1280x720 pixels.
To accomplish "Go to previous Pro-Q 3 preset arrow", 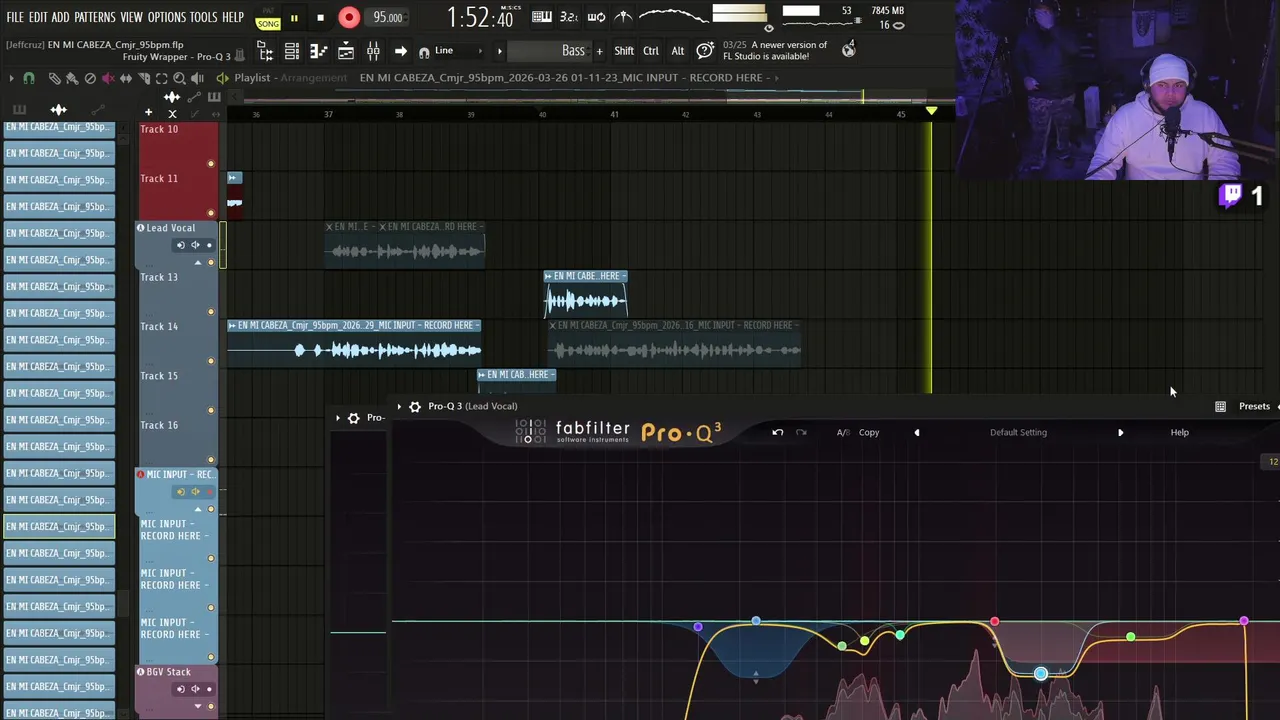I will click(x=917, y=433).
